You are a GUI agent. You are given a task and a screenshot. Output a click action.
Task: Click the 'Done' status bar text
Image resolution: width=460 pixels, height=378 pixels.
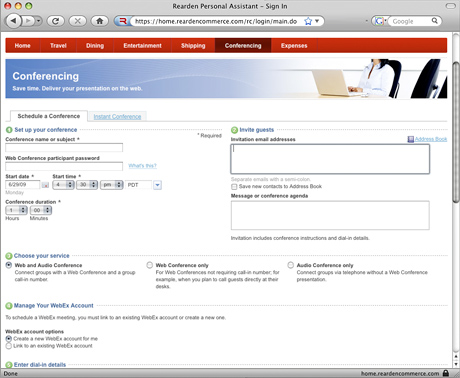coord(11,374)
